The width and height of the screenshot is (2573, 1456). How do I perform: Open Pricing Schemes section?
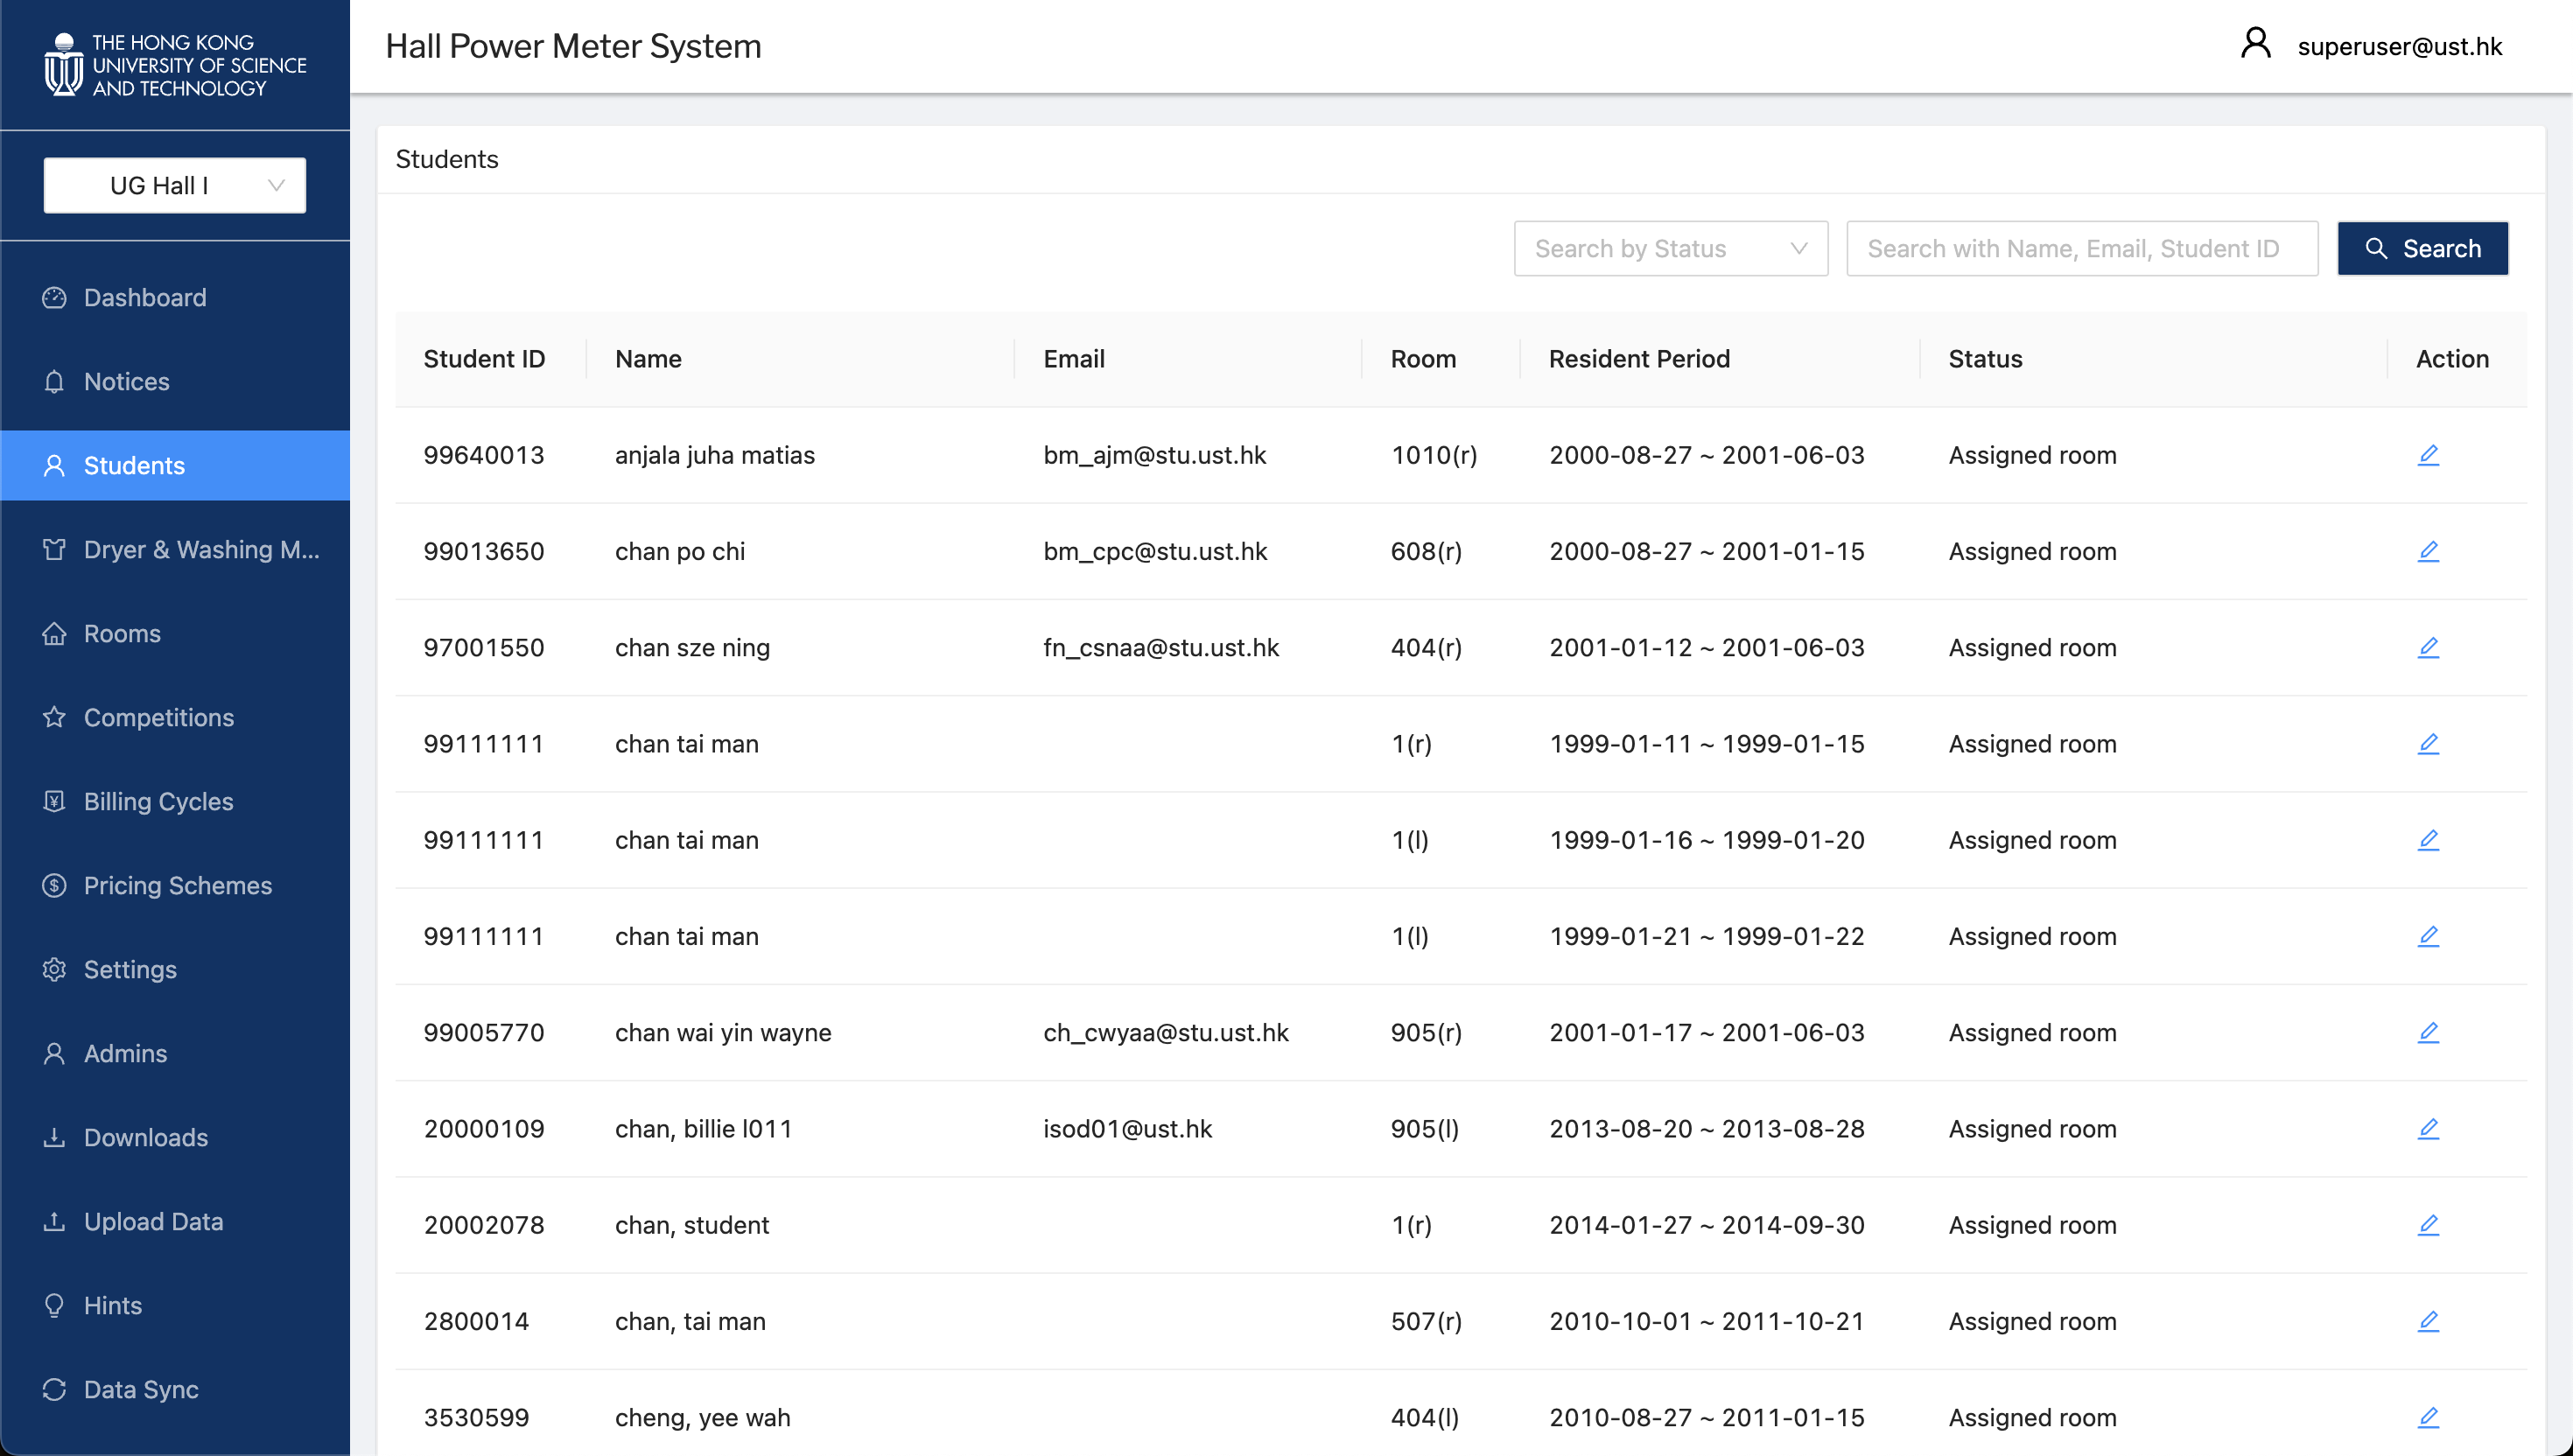177,885
